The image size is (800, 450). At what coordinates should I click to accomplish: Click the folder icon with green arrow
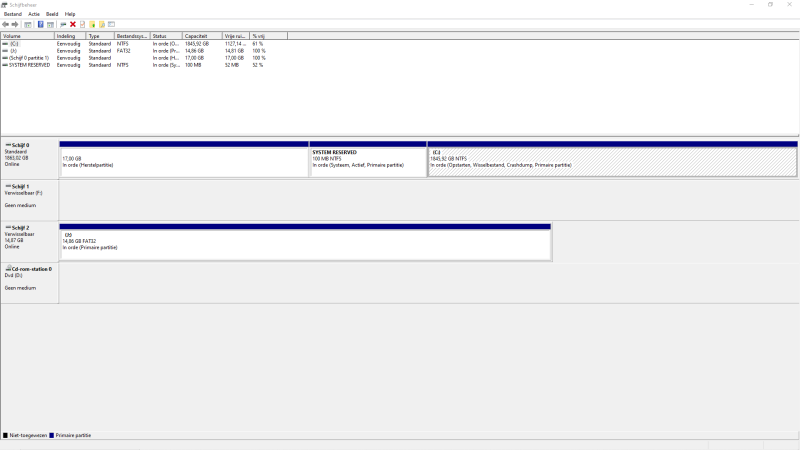pos(92,24)
